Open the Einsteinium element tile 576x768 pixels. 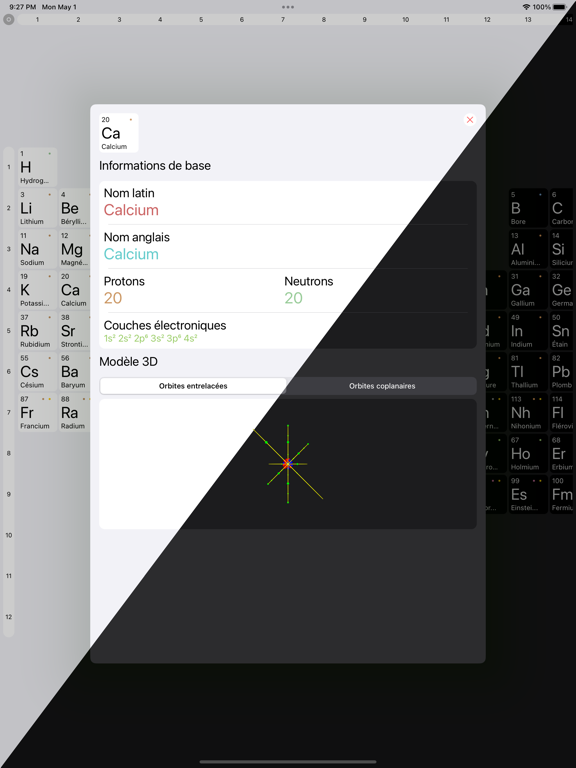click(x=528, y=495)
